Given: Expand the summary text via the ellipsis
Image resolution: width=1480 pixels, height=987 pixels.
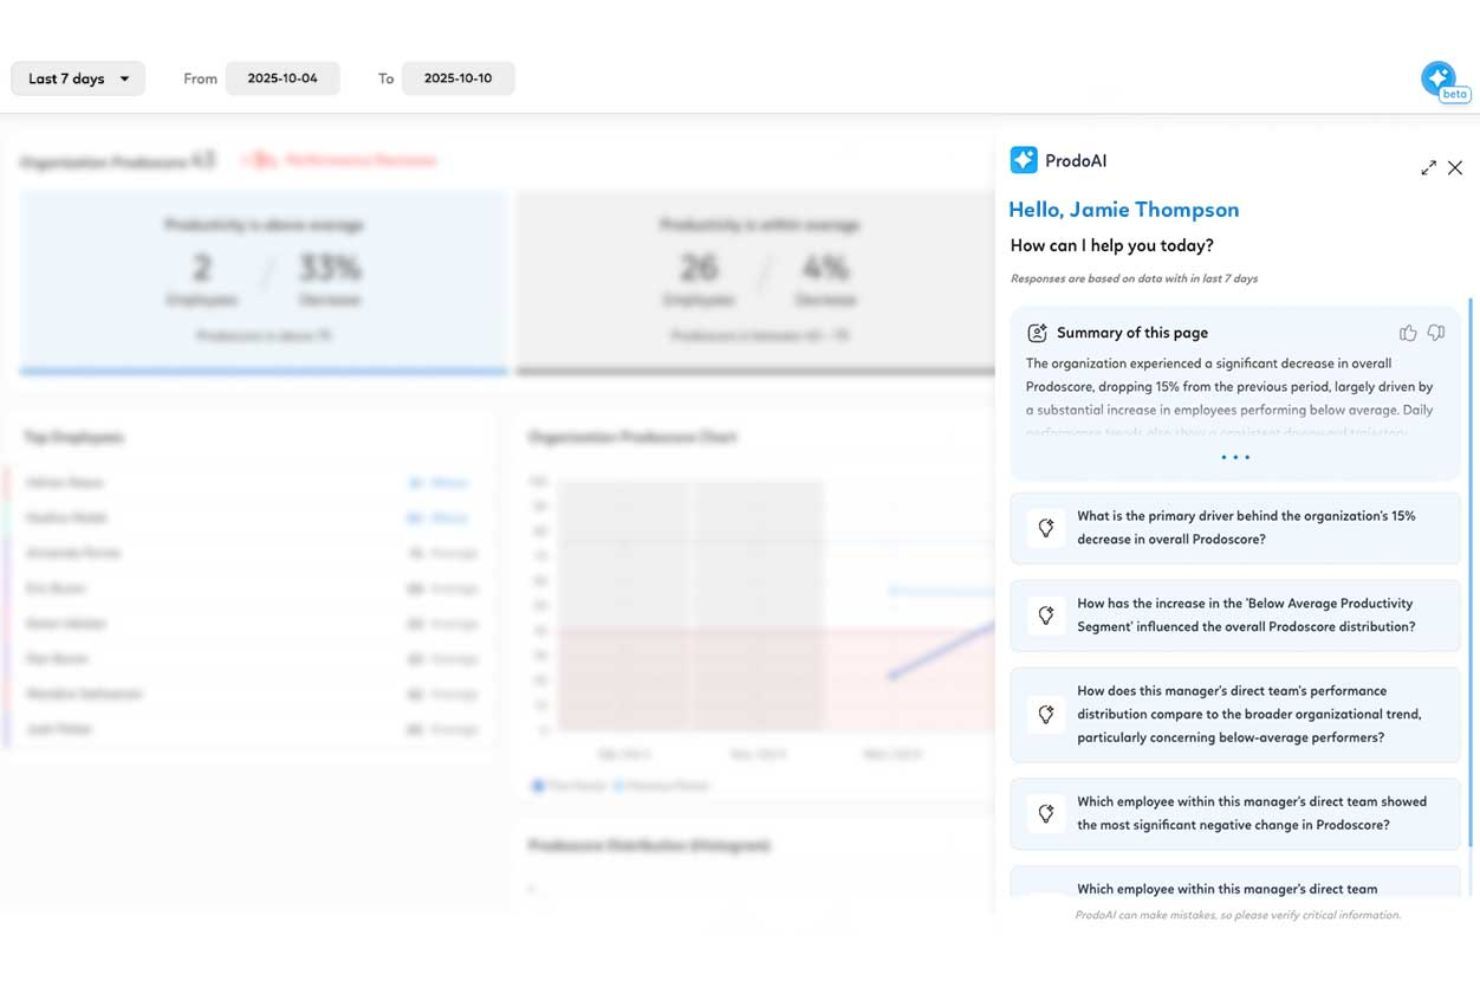Looking at the screenshot, I should [x=1235, y=456].
